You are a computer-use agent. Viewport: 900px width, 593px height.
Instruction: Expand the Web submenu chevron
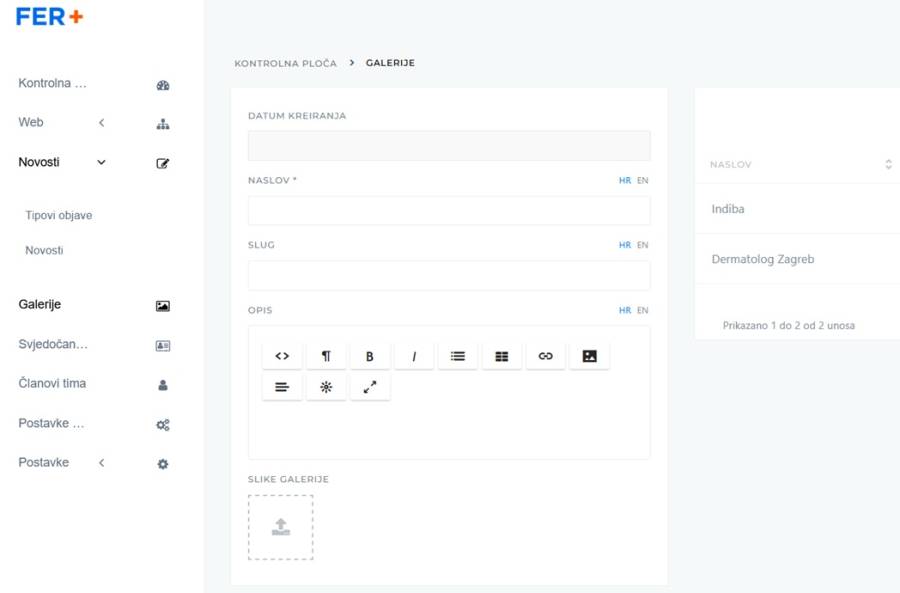coord(102,122)
